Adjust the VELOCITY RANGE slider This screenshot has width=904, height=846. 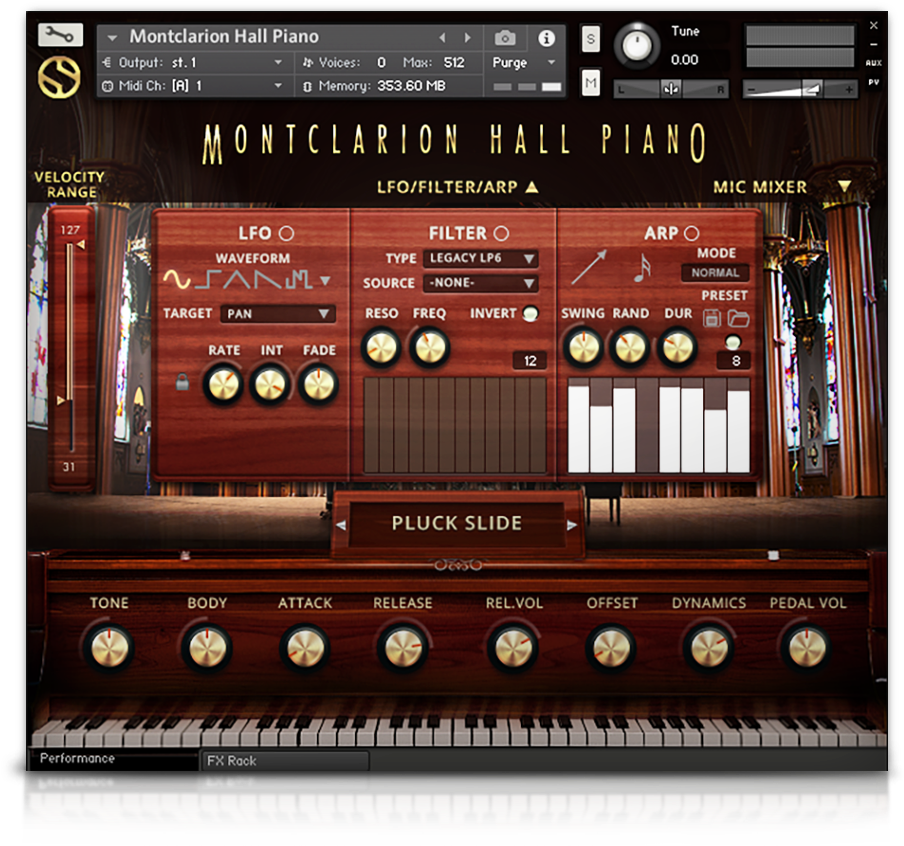coord(70,348)
